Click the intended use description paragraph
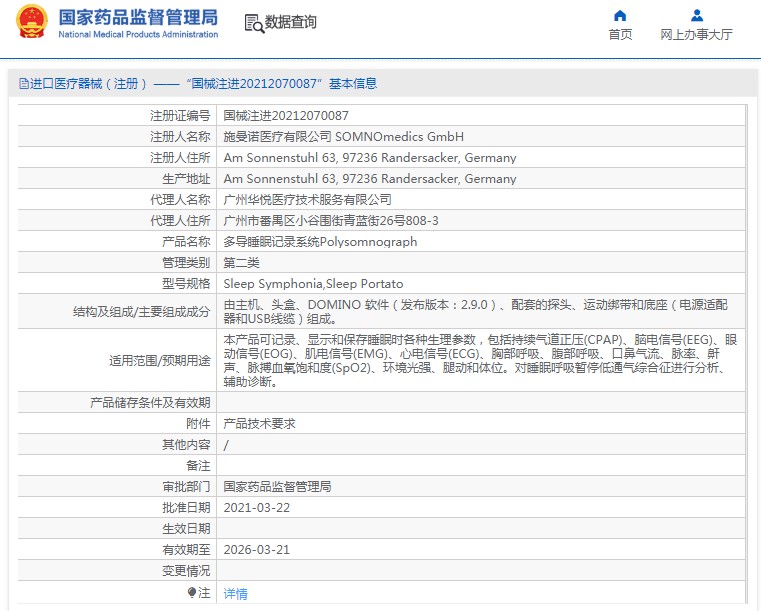 (x=480, y=361)
